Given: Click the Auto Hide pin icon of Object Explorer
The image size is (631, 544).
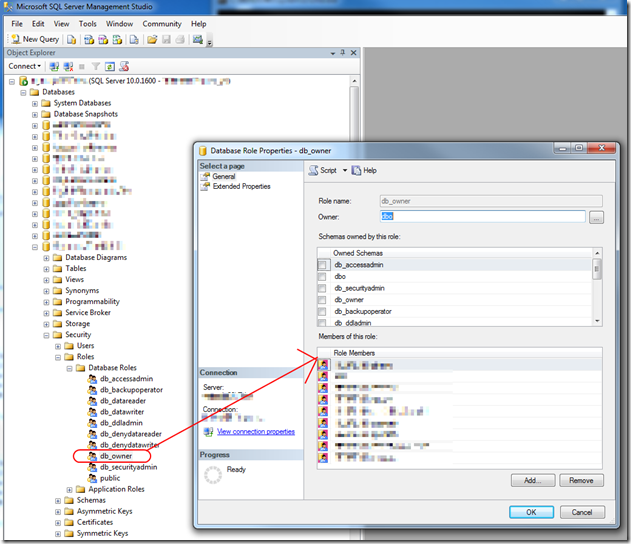Looking at the screenshot, I should (342, 53).
